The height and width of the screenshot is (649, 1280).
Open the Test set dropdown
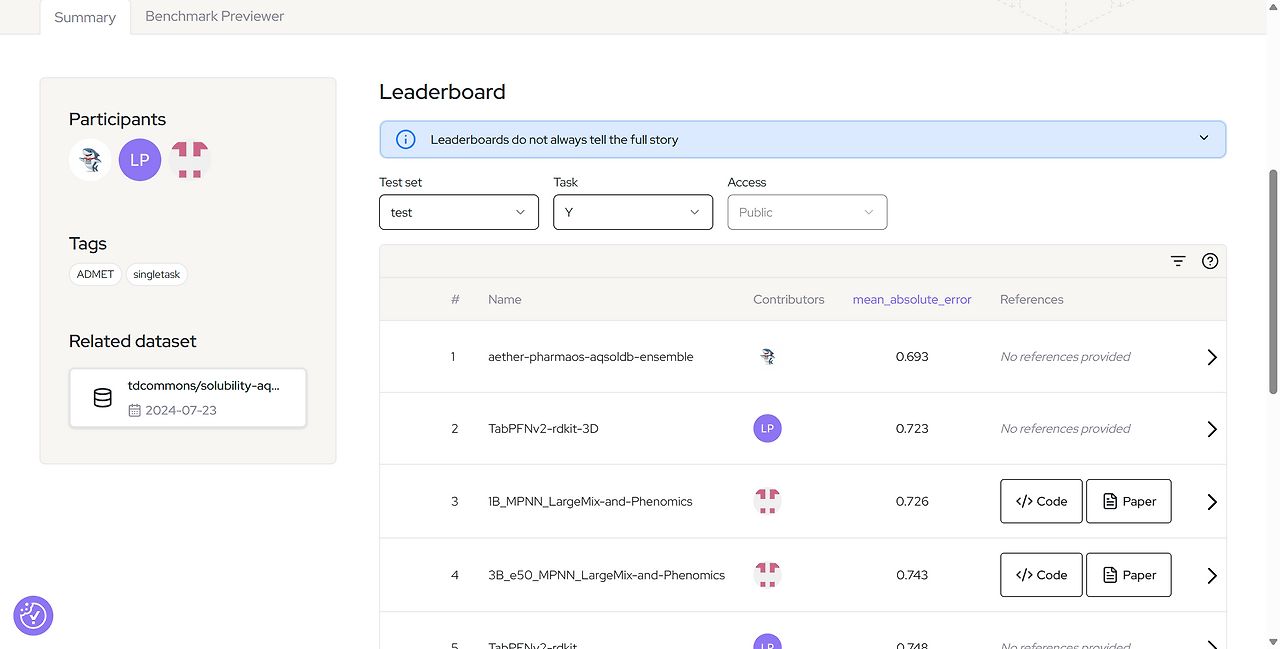point(459,212)
